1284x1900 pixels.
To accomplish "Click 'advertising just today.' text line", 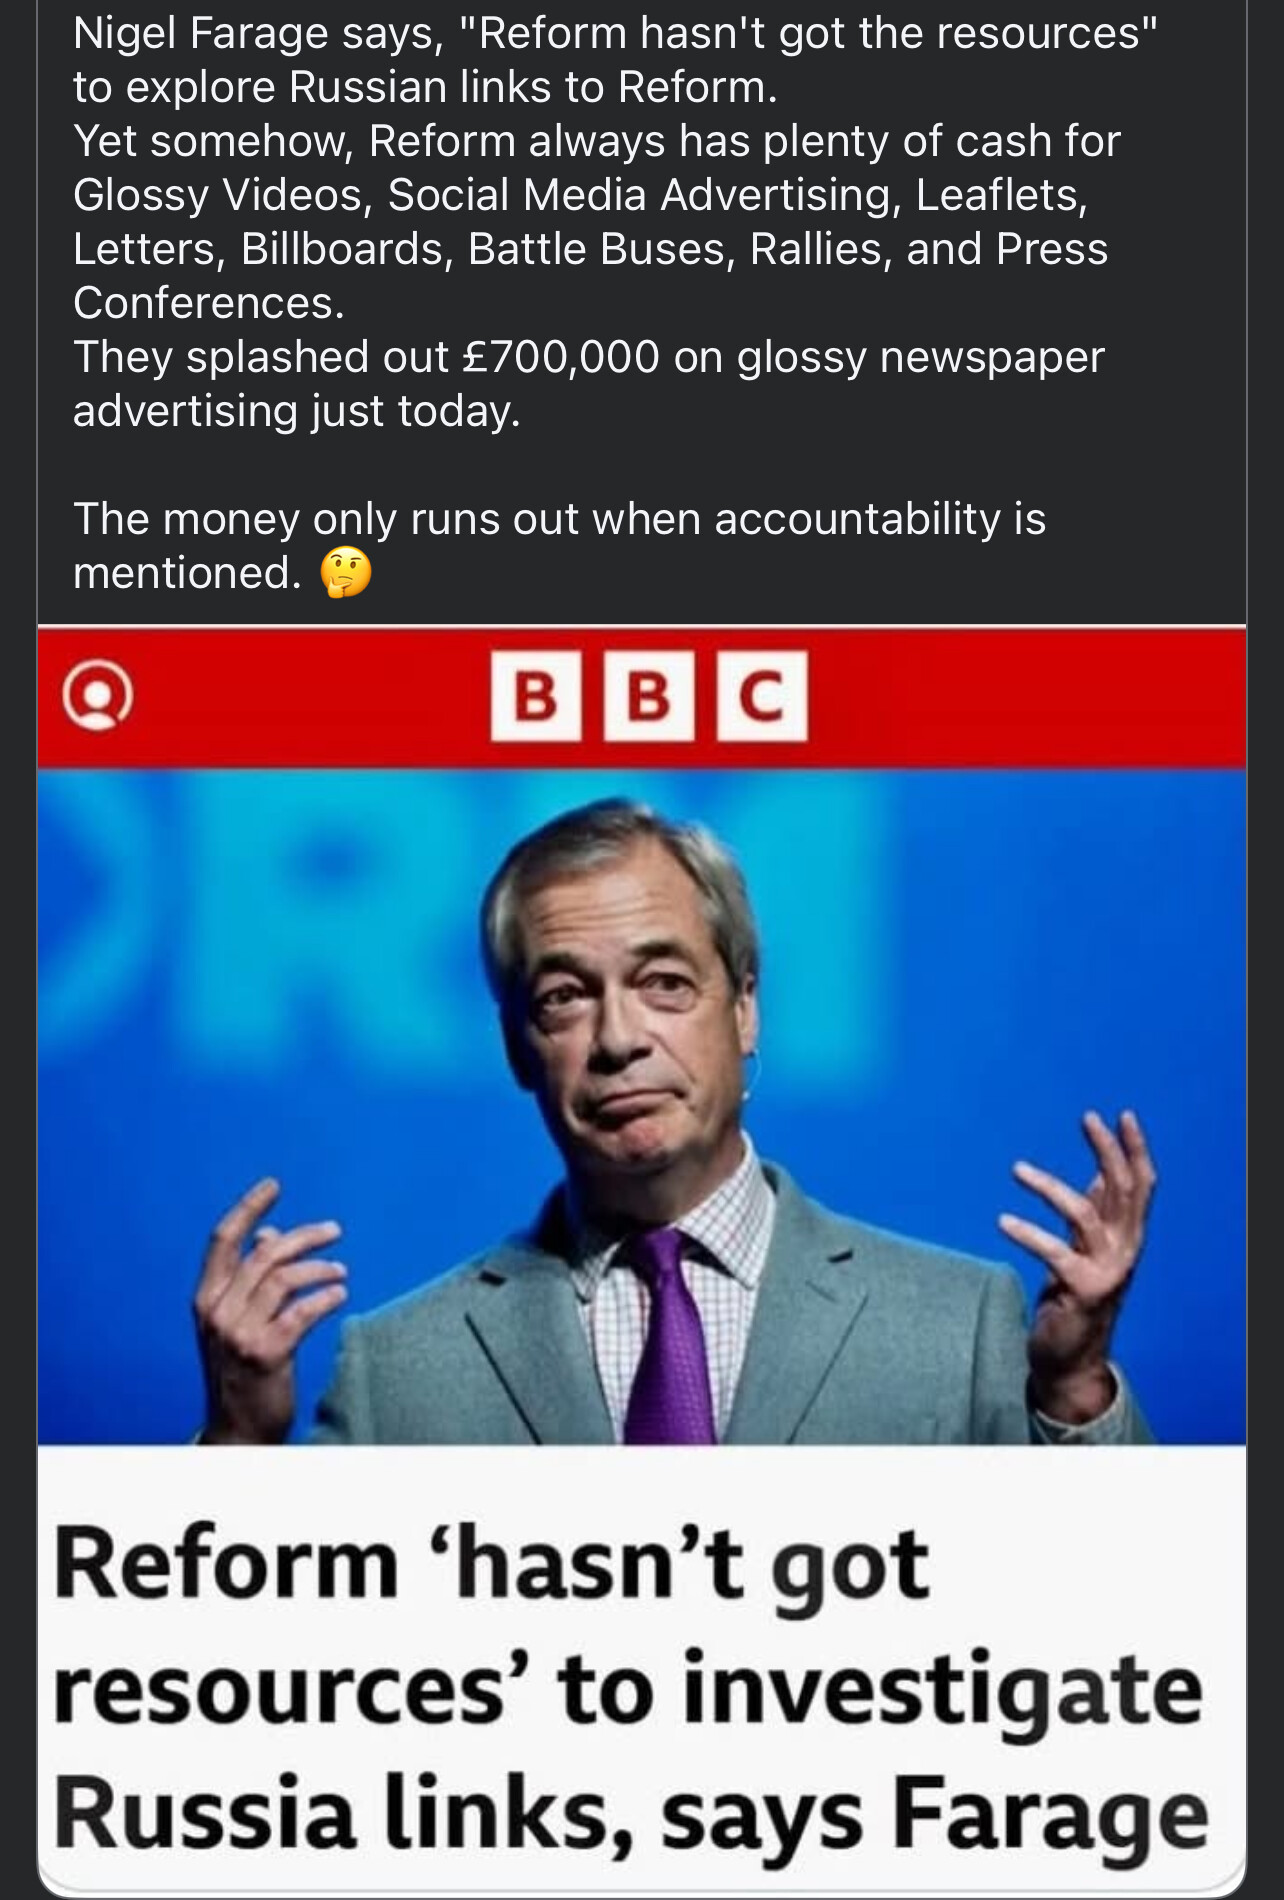I will 296,411.
